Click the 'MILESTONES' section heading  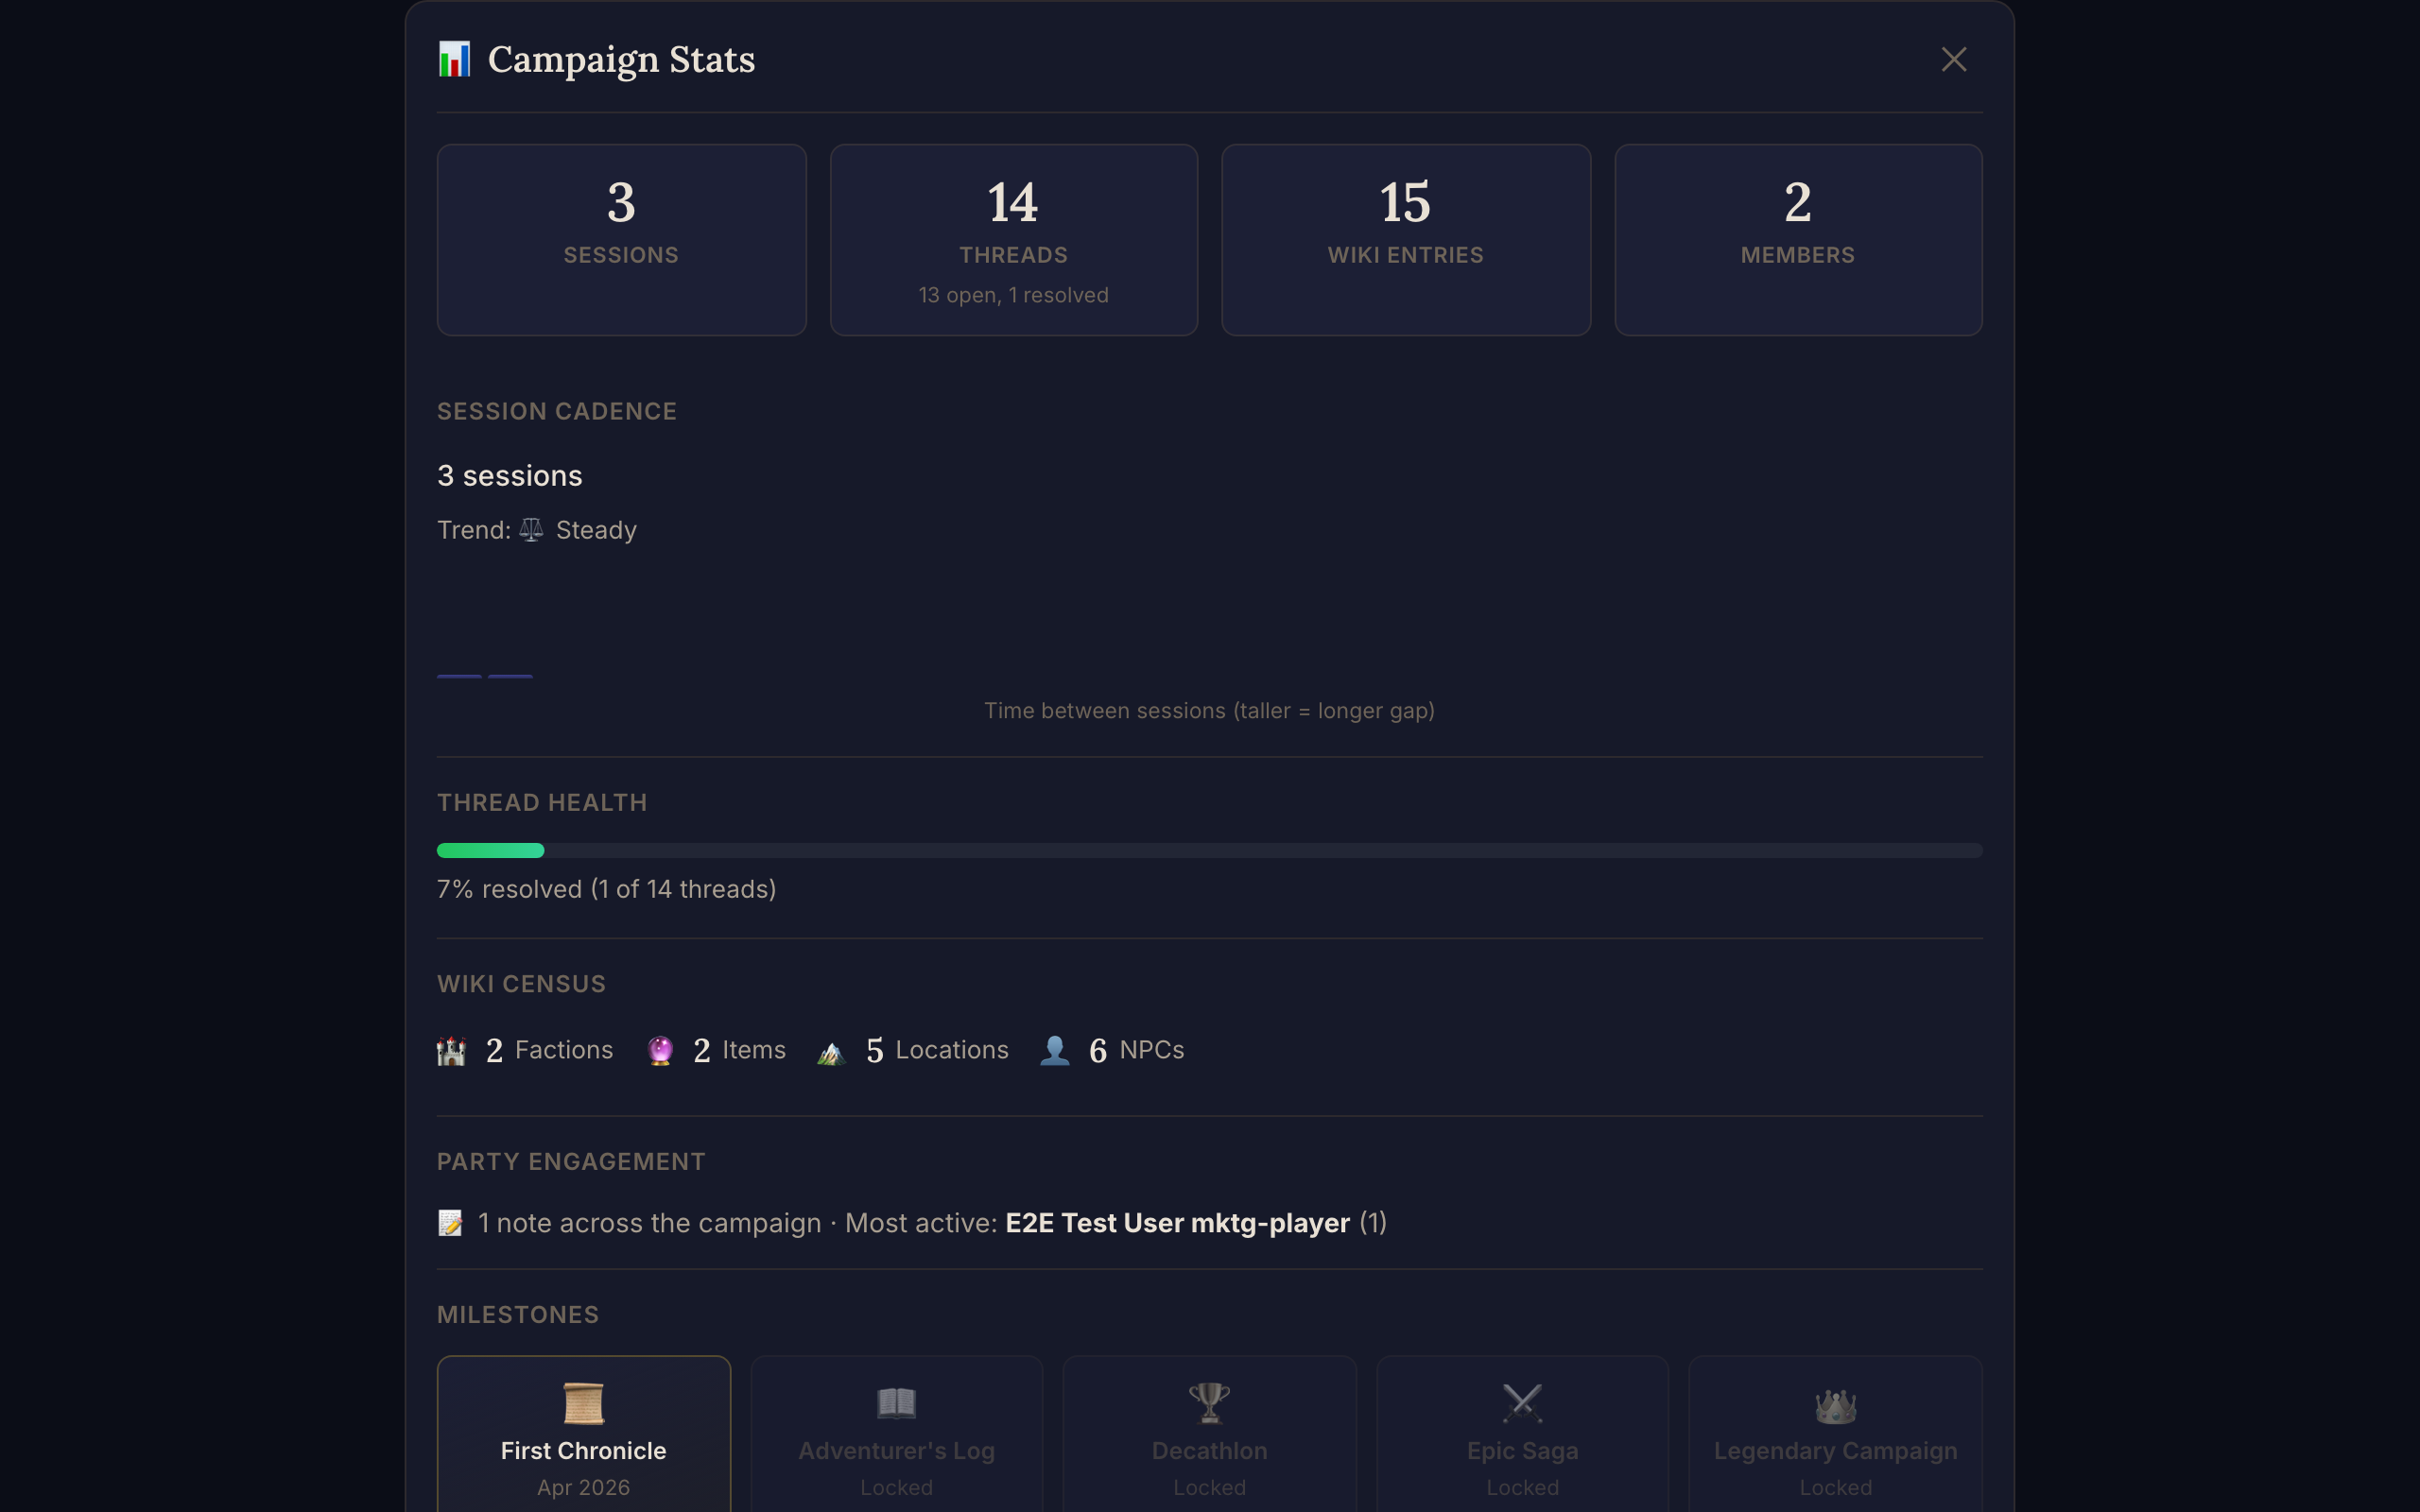[518, 1315]
